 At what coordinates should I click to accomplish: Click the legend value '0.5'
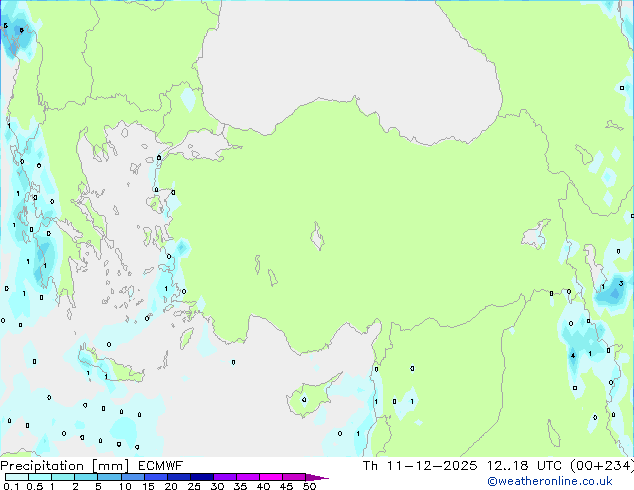[34, 486]
